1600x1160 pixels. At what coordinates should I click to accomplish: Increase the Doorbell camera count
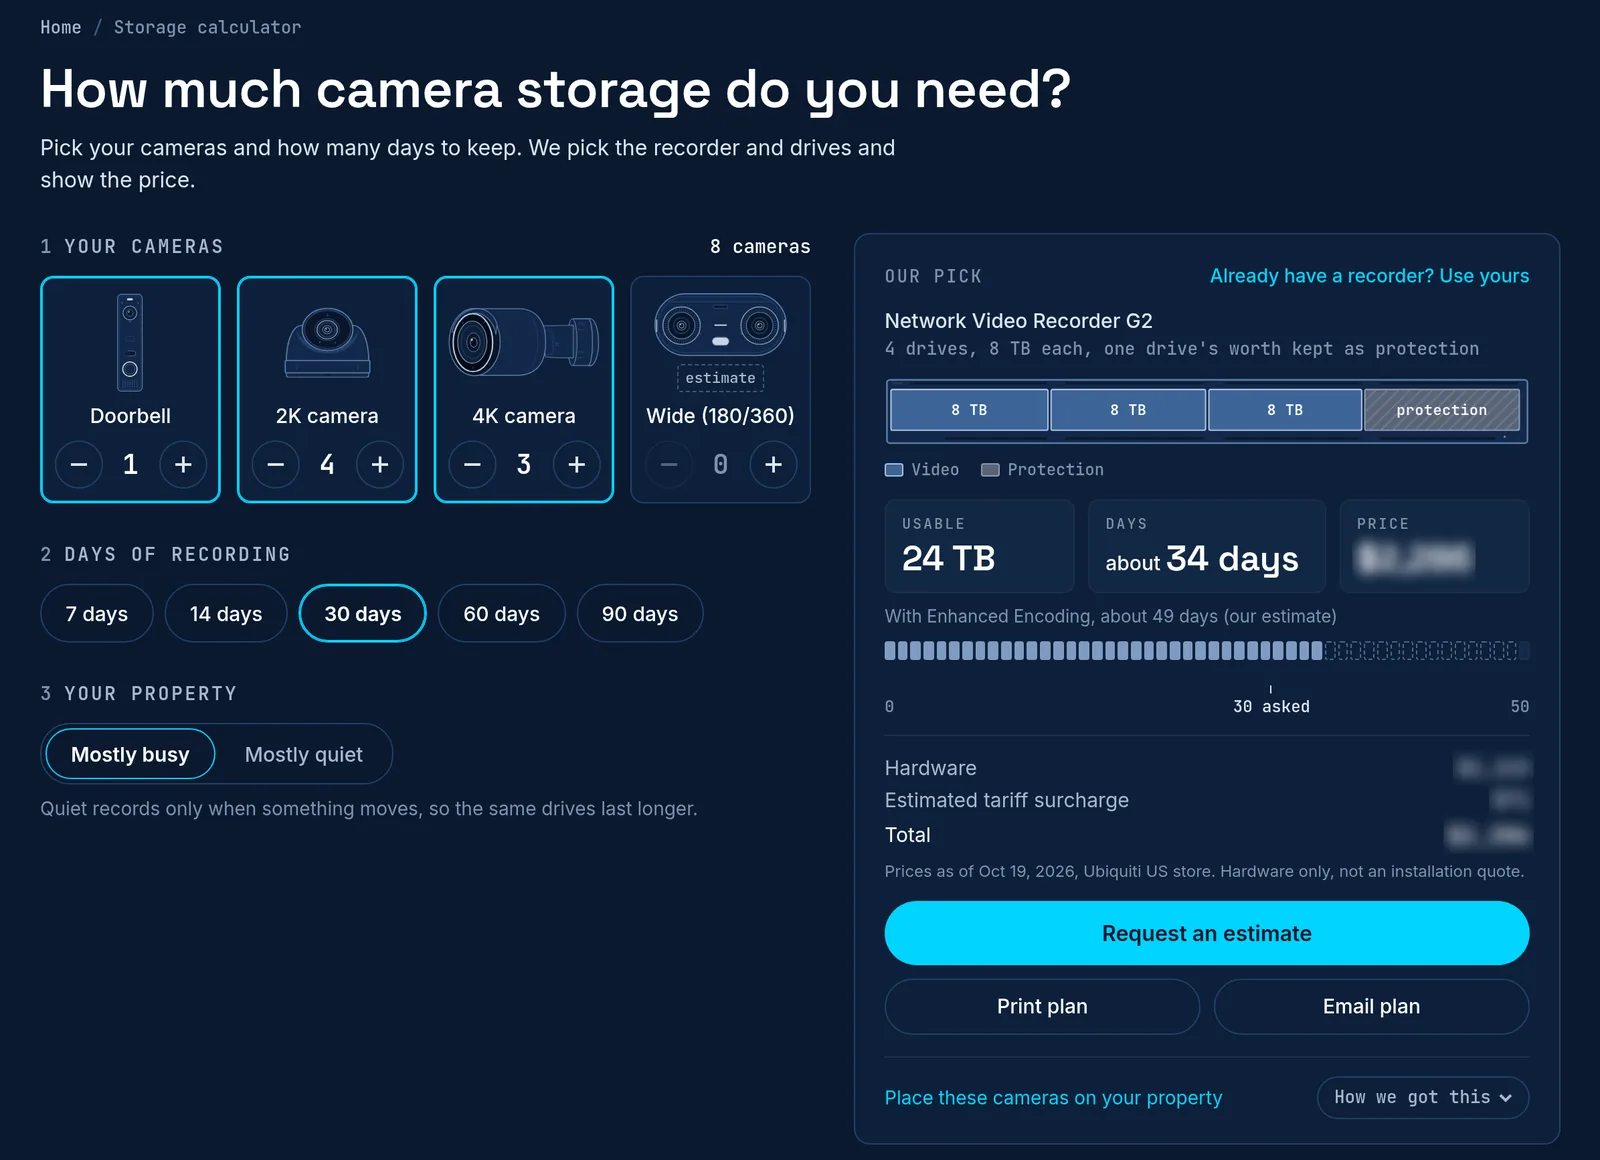click(183, 465)
